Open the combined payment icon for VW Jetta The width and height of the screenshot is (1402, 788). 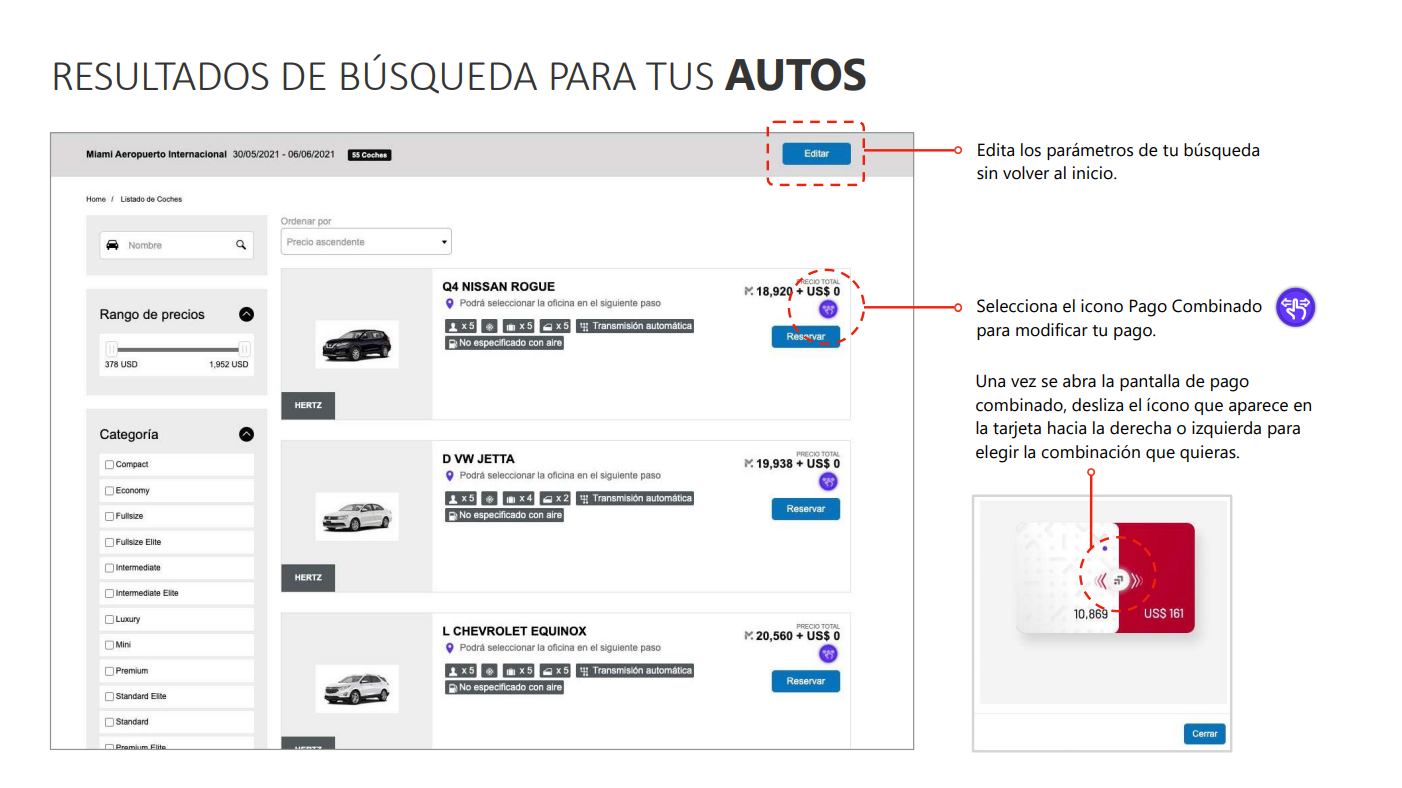(x=828, y=481)
